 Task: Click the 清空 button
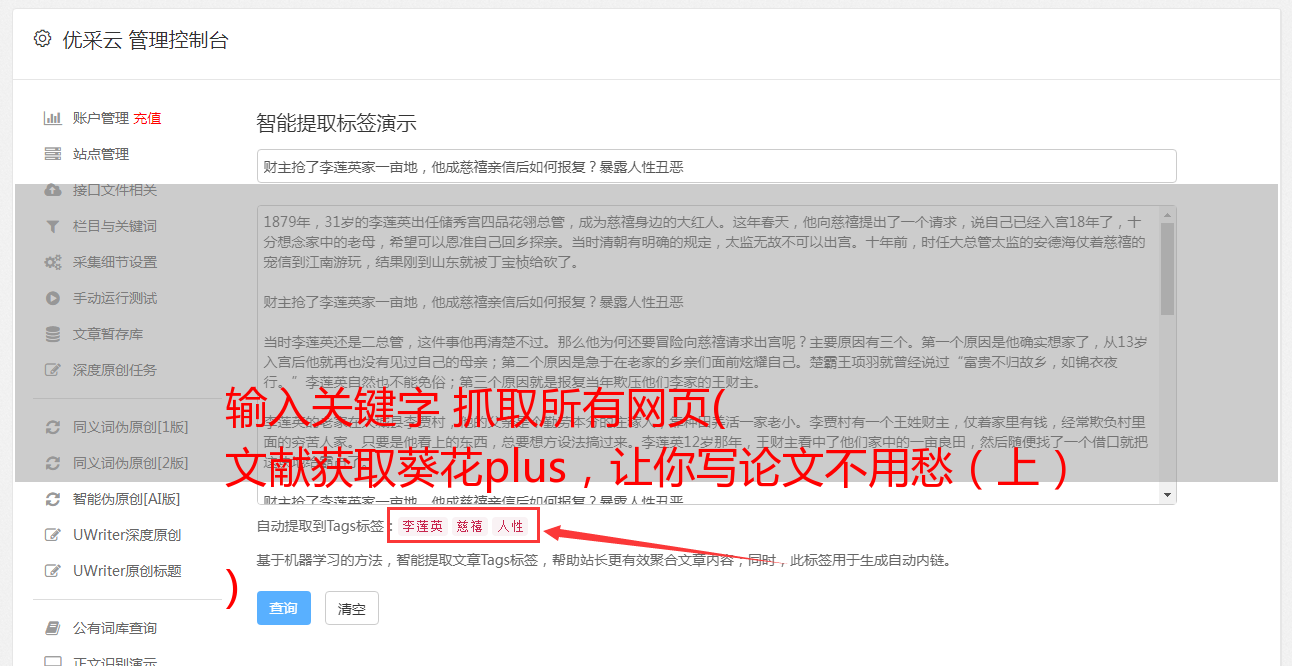[x=352, y=608]
